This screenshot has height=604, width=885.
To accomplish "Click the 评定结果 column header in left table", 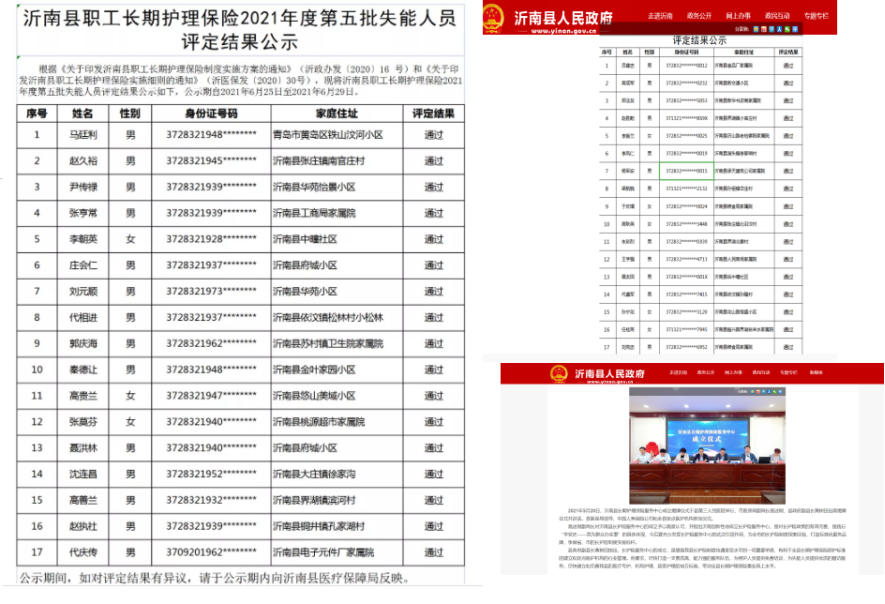I will pyautogui.click(x=433, y=113).
